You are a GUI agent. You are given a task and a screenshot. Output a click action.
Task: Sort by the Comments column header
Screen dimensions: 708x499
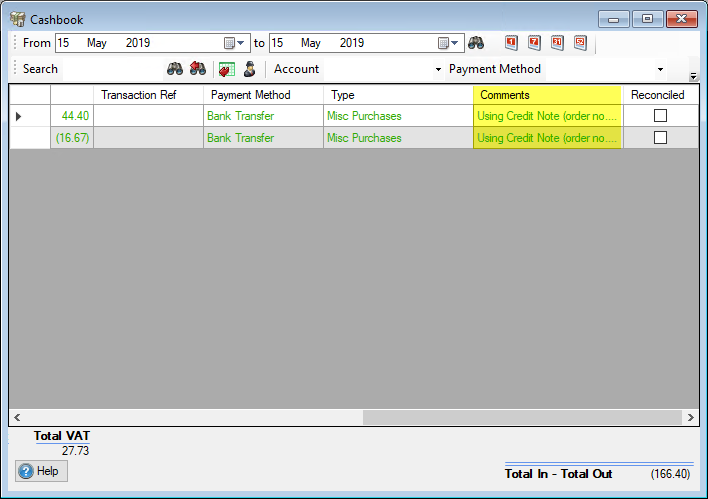[547, 95]
